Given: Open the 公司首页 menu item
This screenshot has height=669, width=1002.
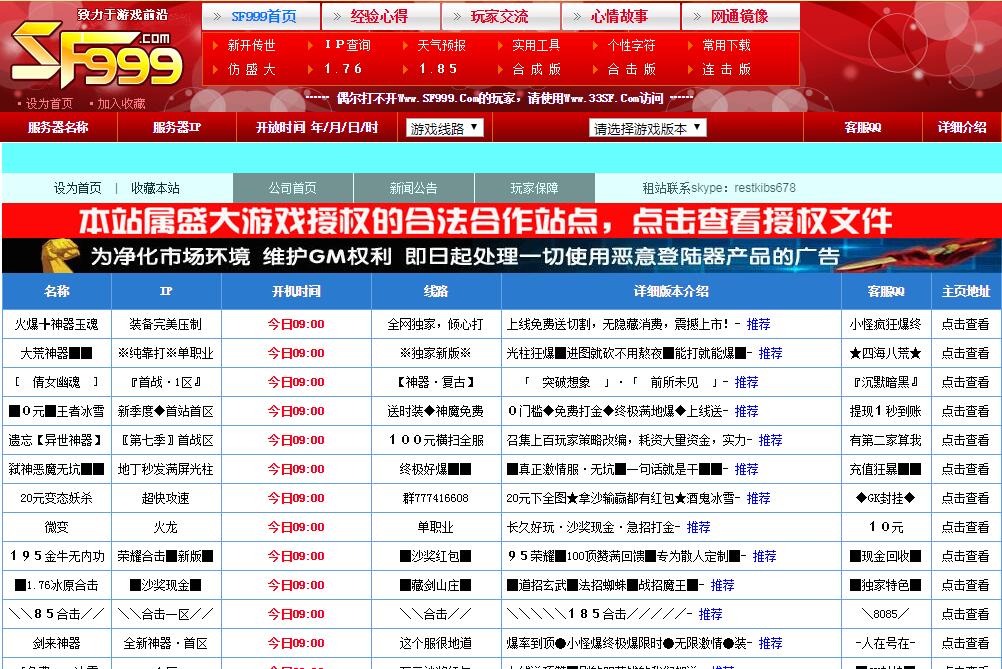Looking at the screenshot, I should 293,188.
